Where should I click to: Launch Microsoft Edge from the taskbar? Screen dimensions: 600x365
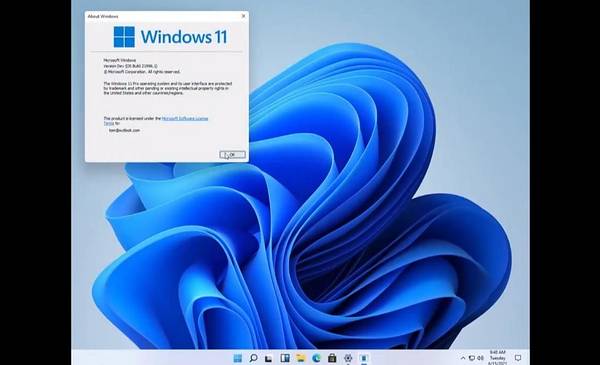(316, 358)
